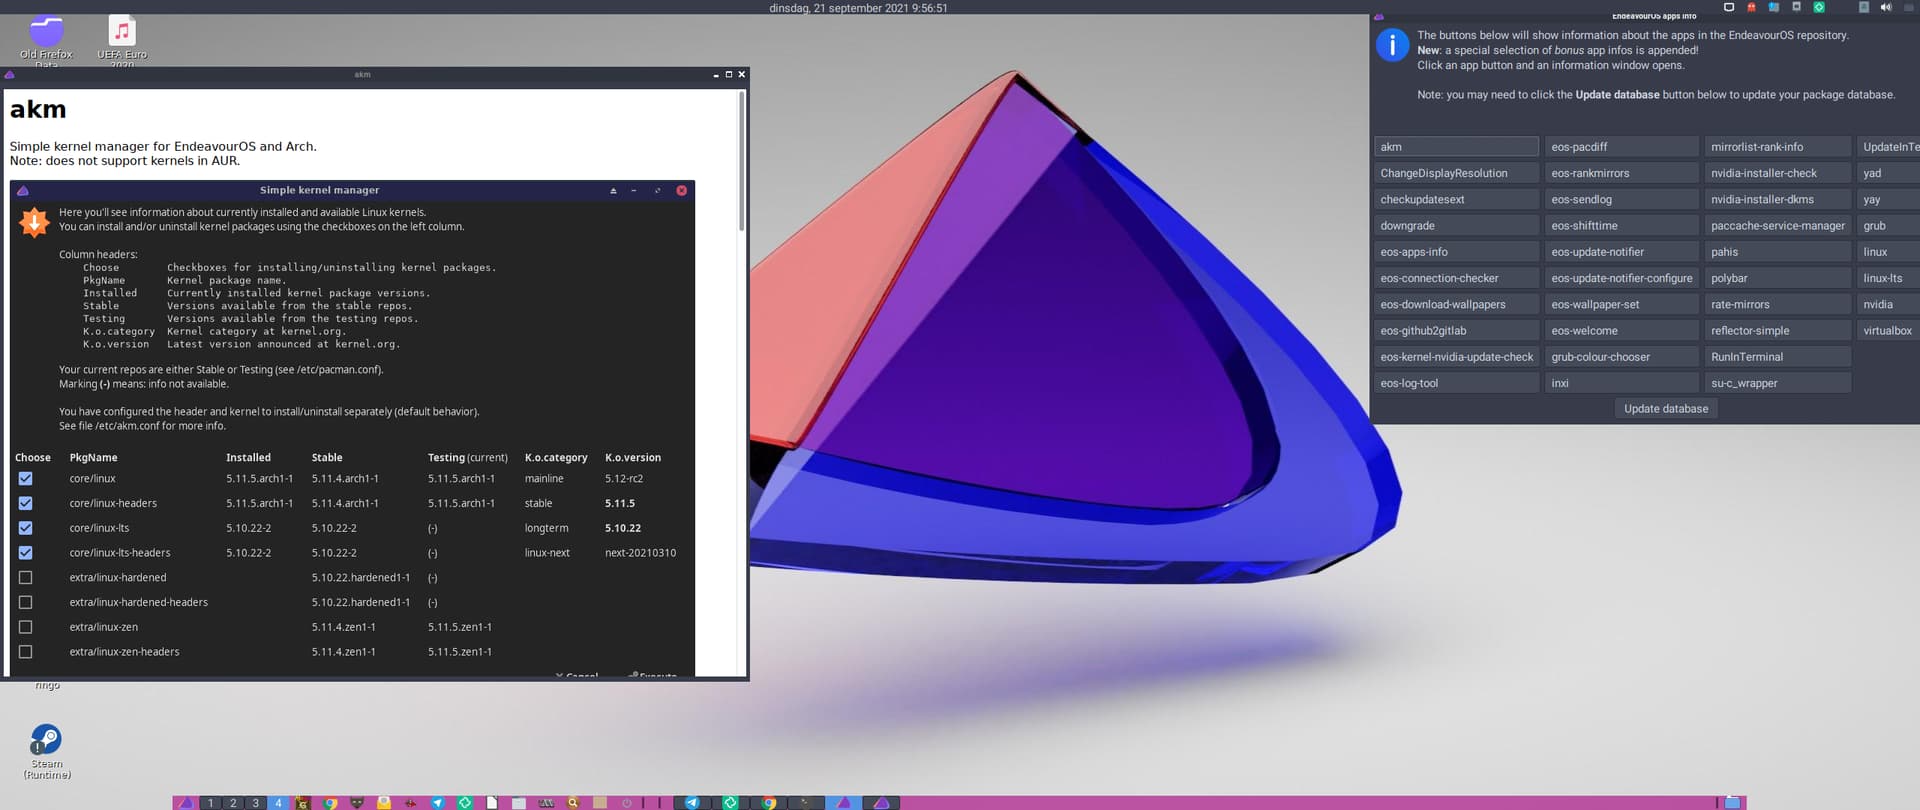The height and width of the screenshot is (810, 1920).
Task: Click the cat-face launcher in the bottom panel
Action: pos(357,803)
